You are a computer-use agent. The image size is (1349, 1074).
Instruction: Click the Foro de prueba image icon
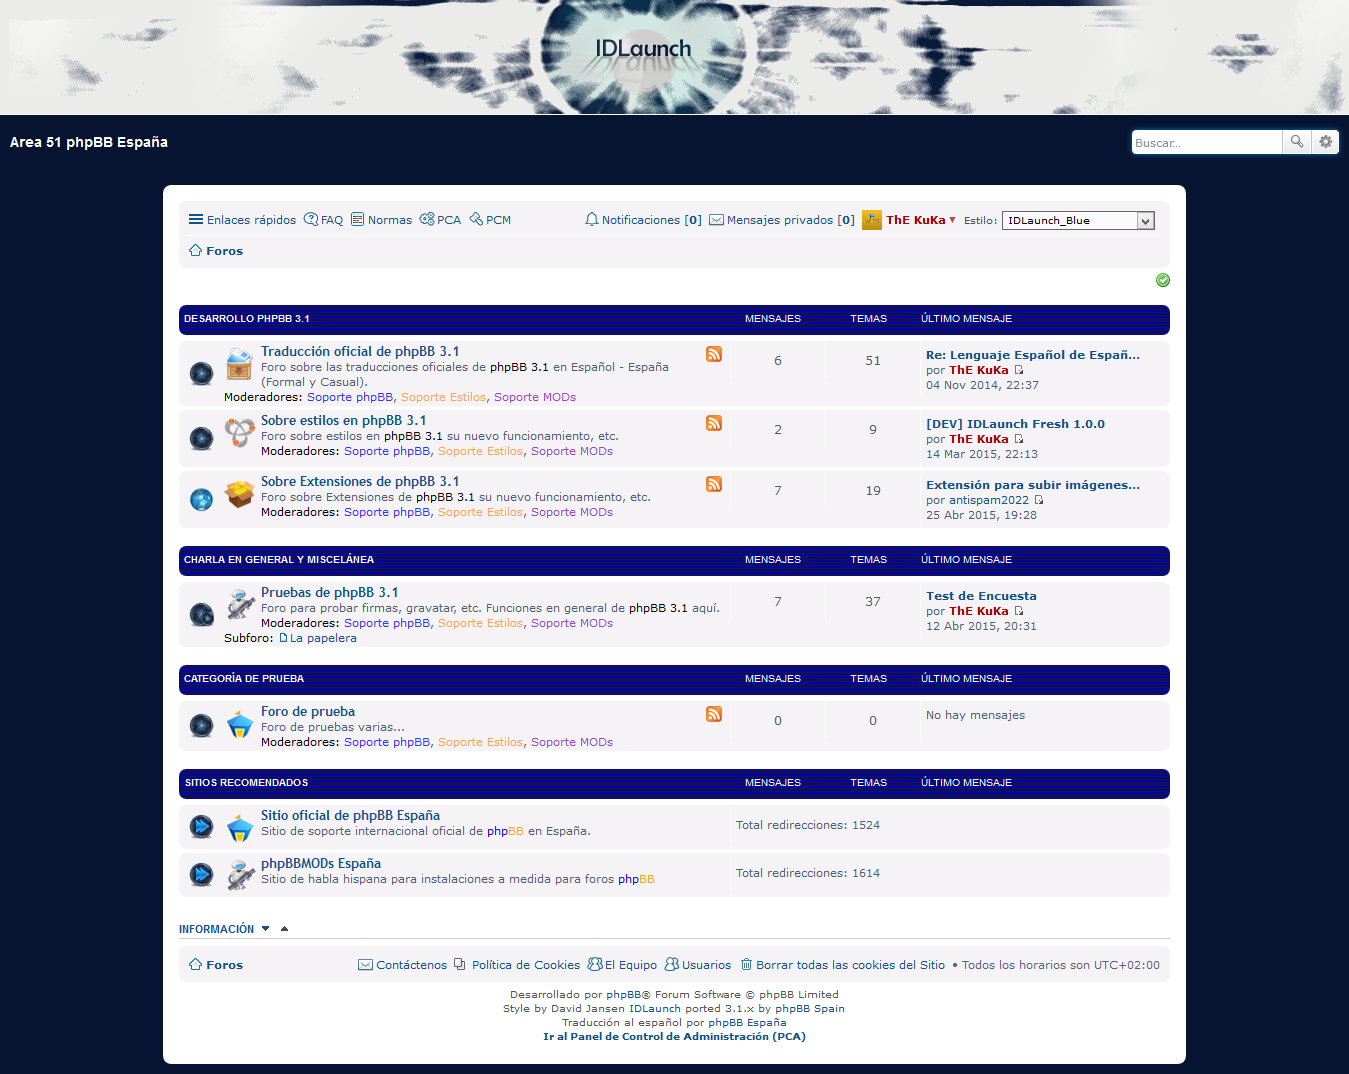click(x=240, y=723)
